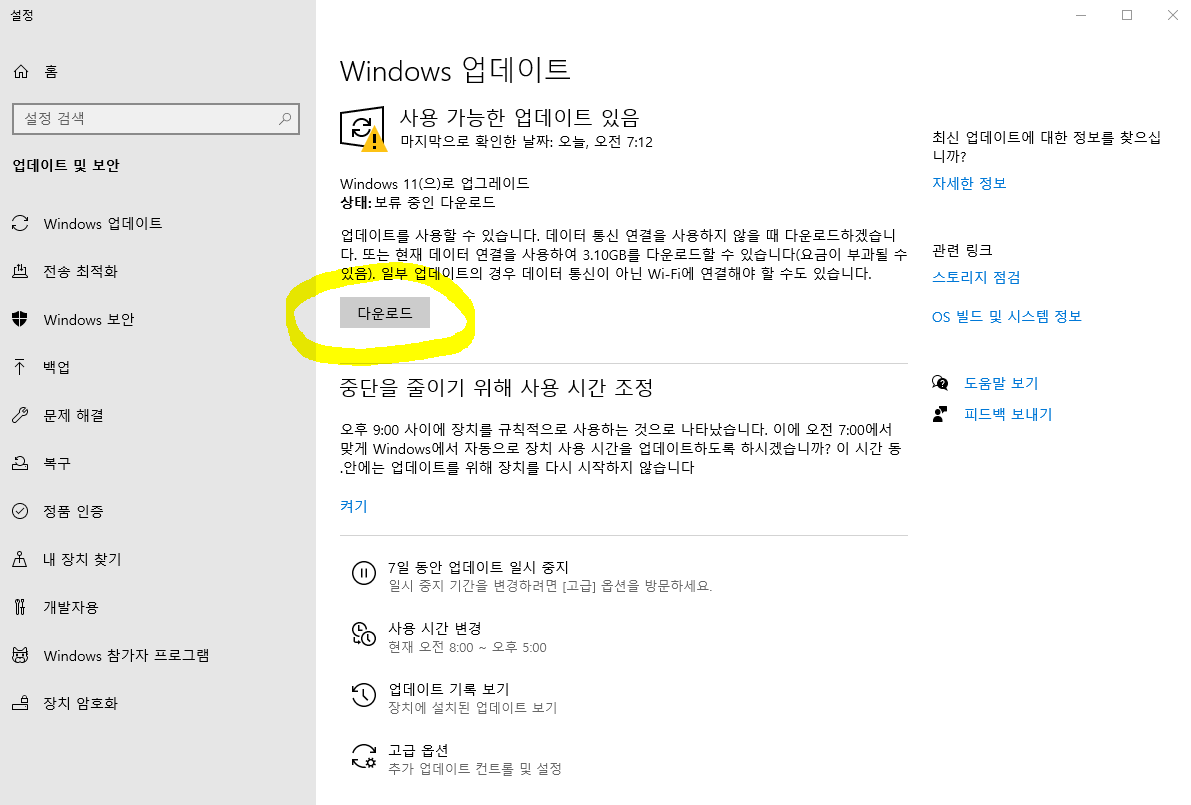Open 사용 시간 변경 option
Screen dimensions: 1191x805
point(434,628)
